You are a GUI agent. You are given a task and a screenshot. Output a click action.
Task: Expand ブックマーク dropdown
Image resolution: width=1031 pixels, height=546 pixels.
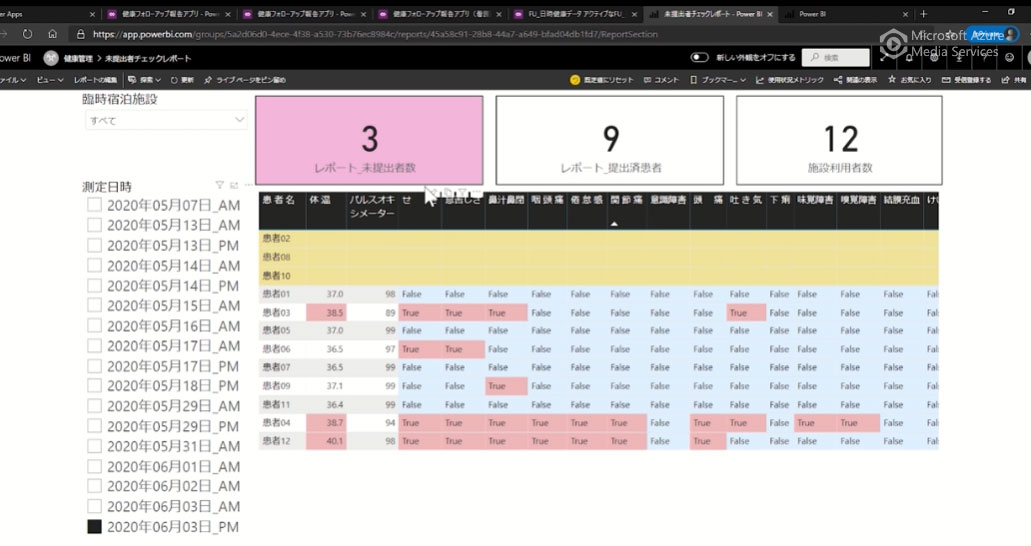pos(717,80)
